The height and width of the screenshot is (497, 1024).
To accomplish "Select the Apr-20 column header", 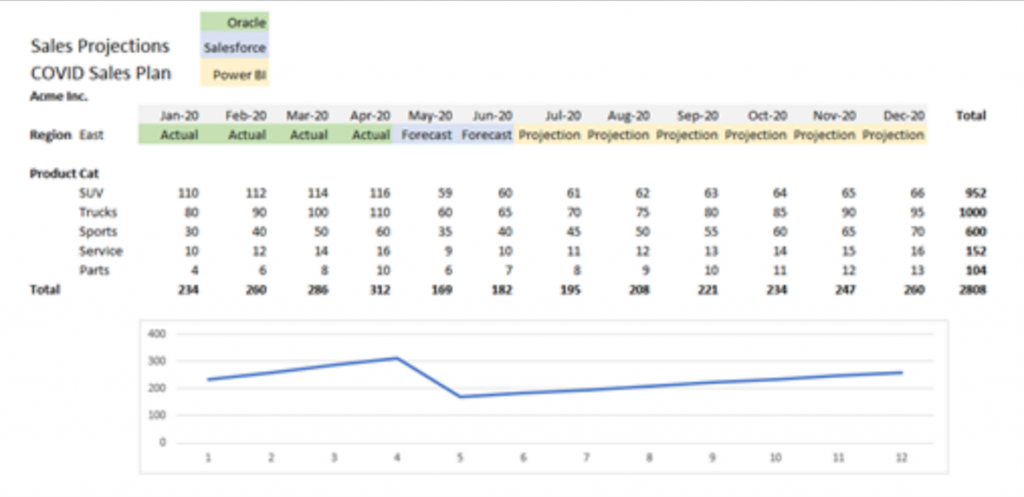I will [370, 116].
